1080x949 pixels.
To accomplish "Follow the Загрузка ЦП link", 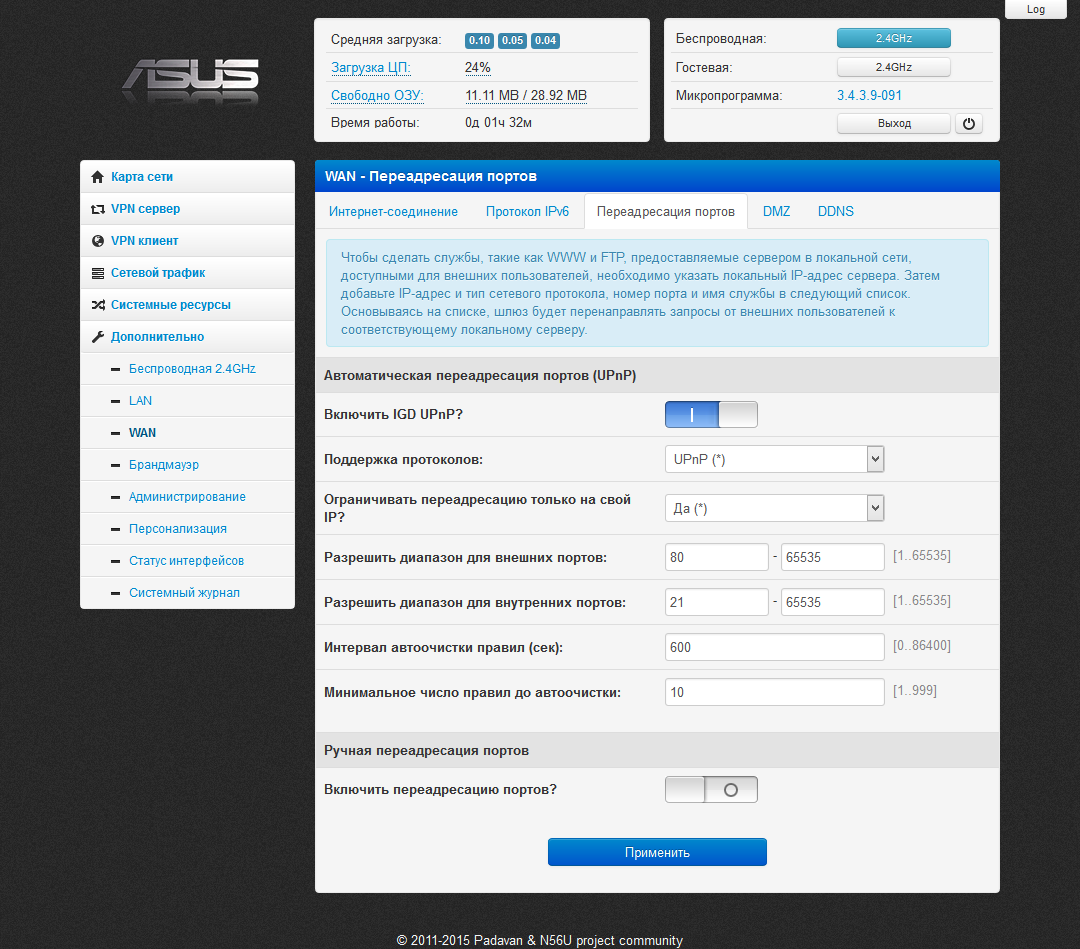I will [x=371, y=67].
